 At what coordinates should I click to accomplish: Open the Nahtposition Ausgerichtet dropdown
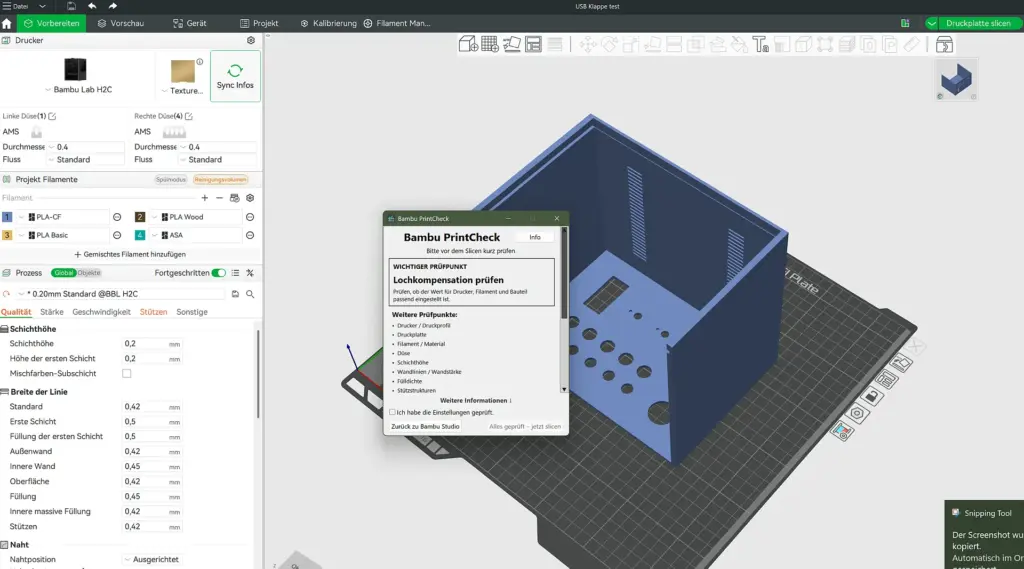(x=154, y=560)
